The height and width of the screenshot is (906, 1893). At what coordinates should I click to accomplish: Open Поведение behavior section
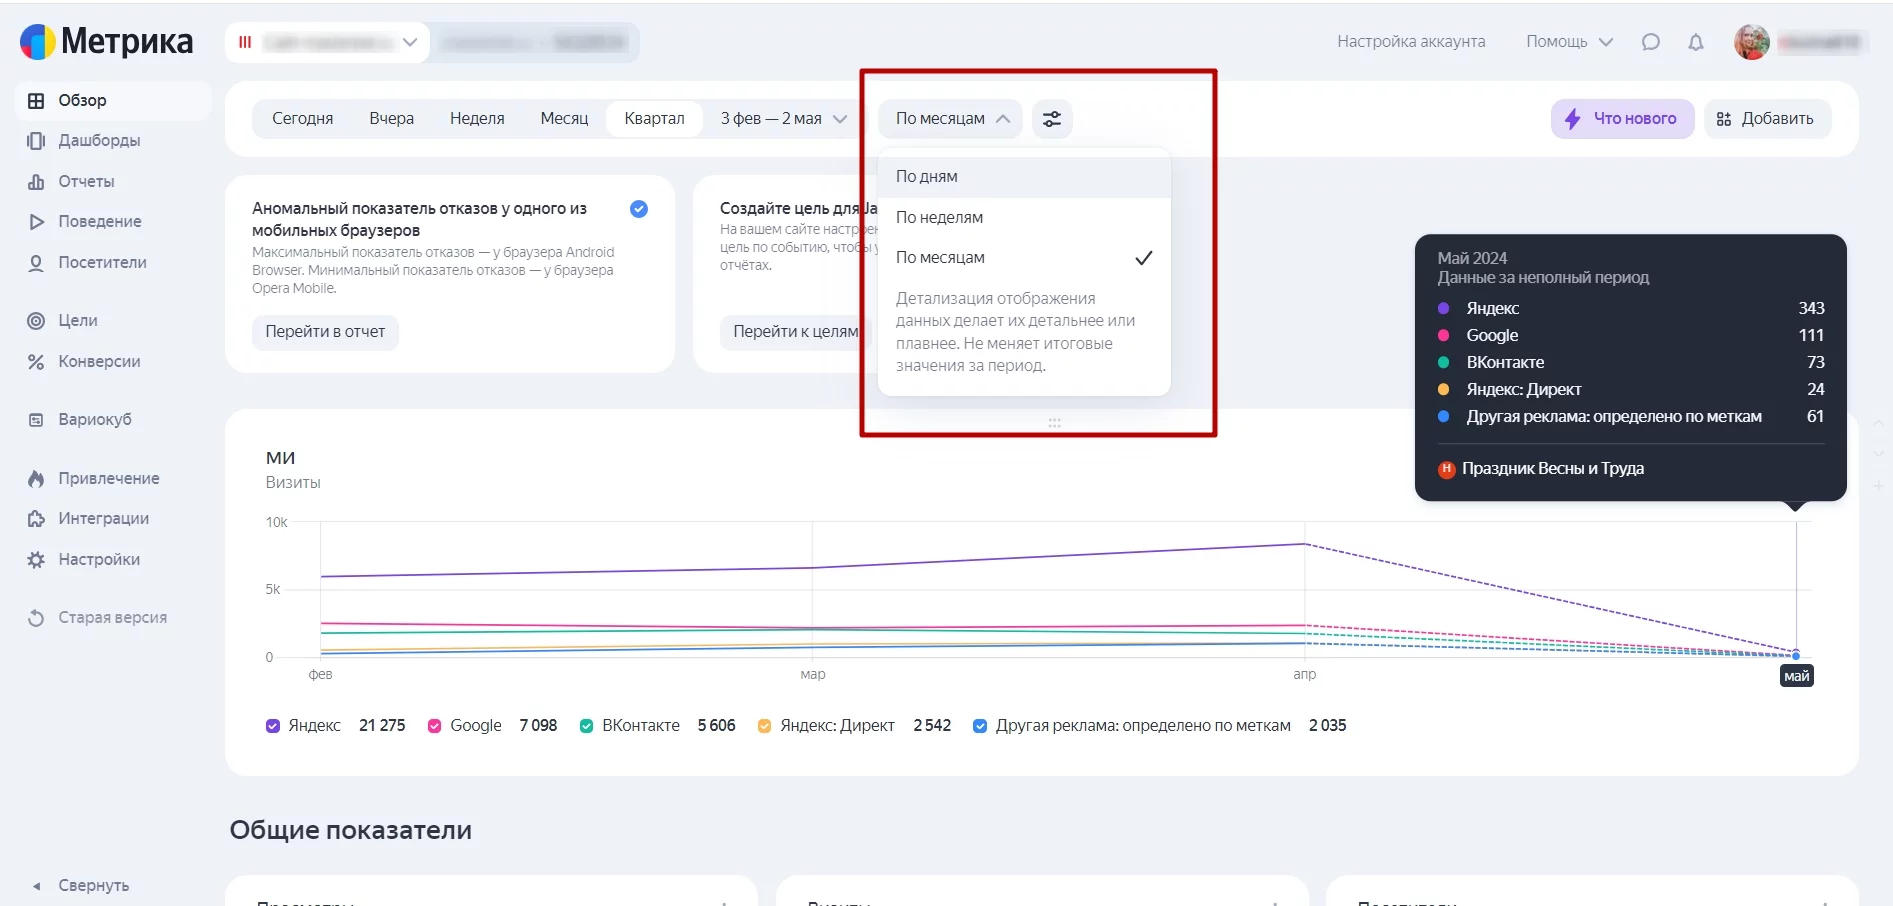100,221
